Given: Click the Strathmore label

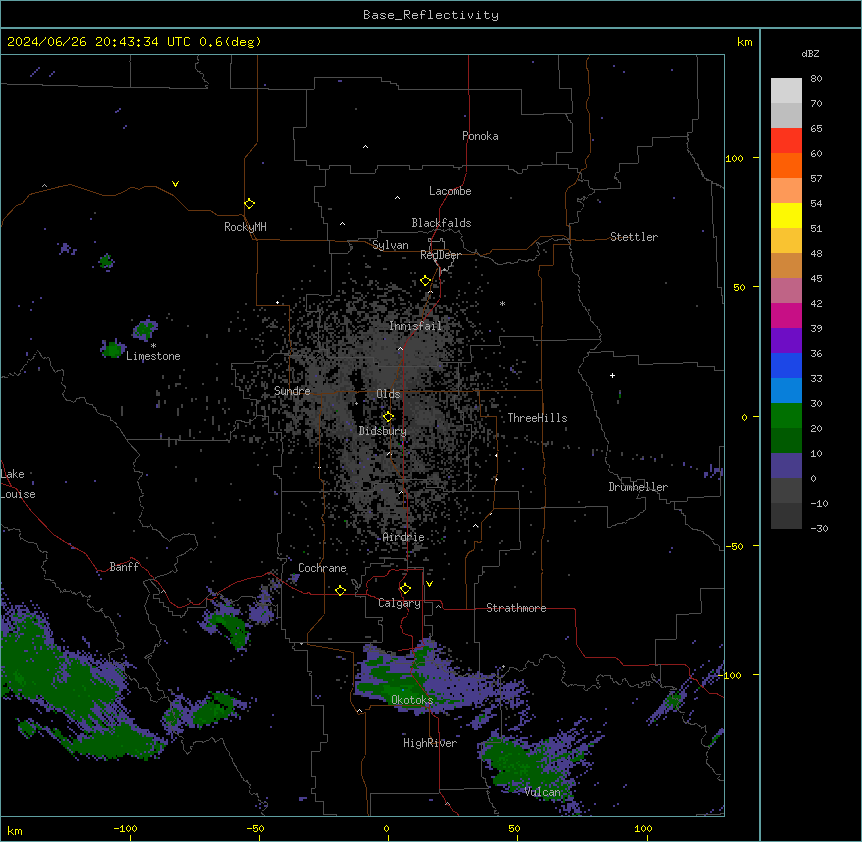Looking at the screenshot, I should pos(516,608).
